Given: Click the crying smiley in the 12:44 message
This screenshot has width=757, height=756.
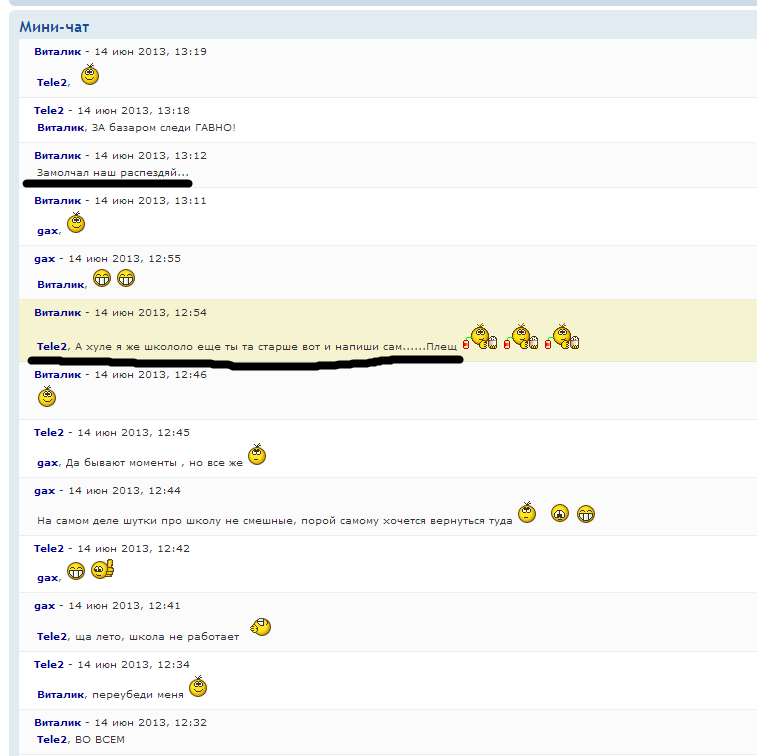Looking at the screenshot, I should coord(560,513).
